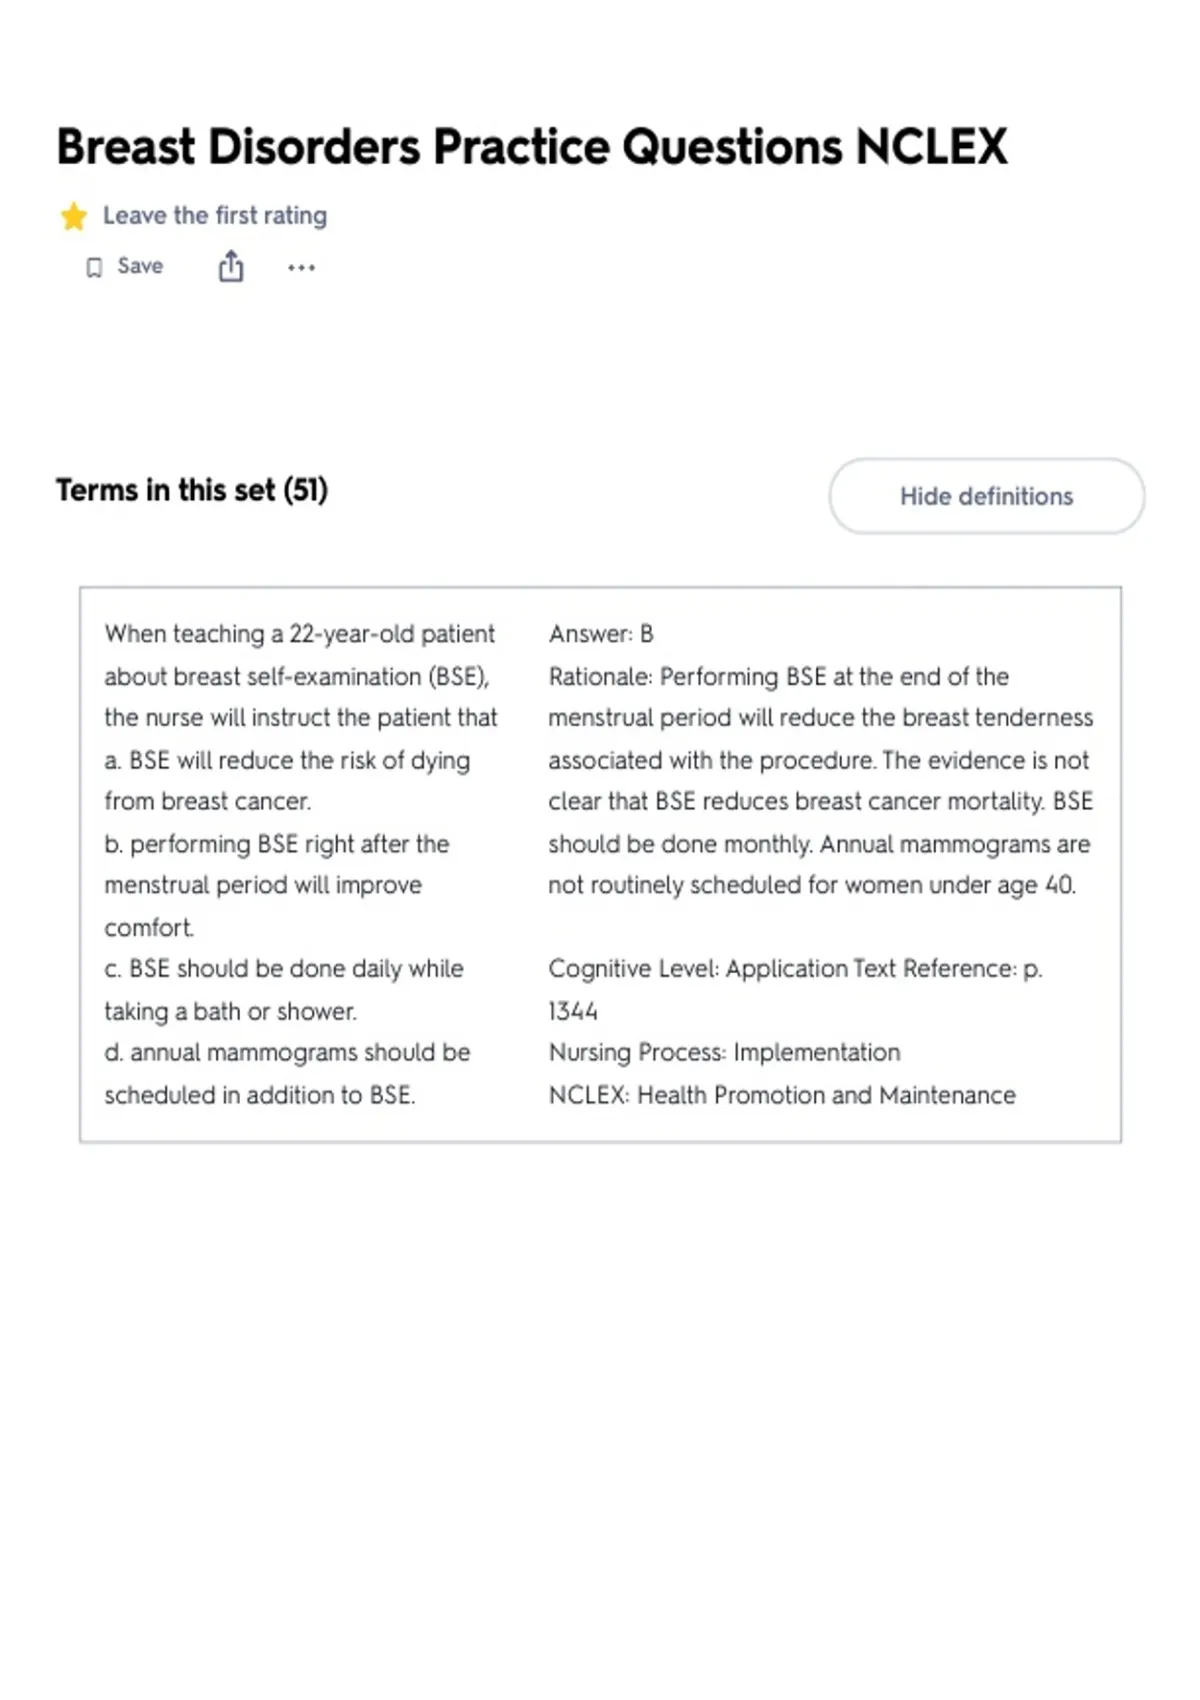Viewport: 1200px width, 1700px height.
Task: Select option d about annual mammograms
Action: pos(287,1074)
